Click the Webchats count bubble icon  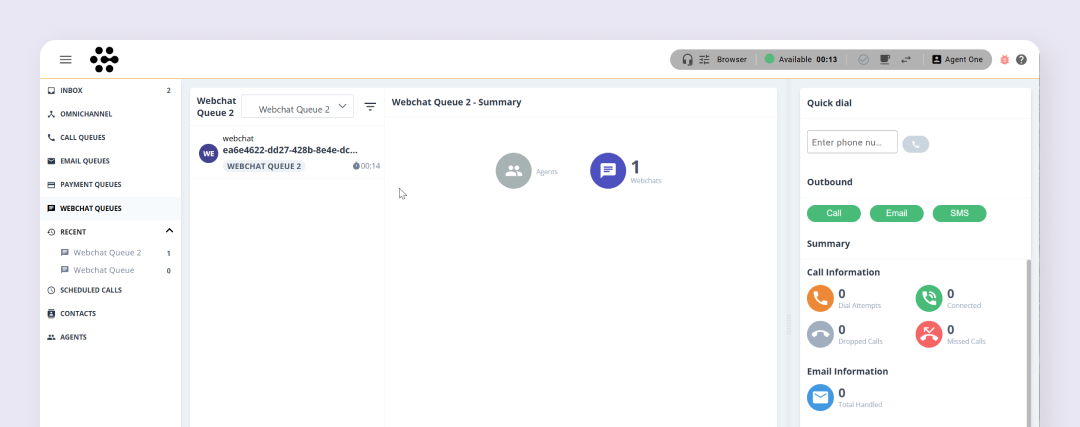[607, 171]
